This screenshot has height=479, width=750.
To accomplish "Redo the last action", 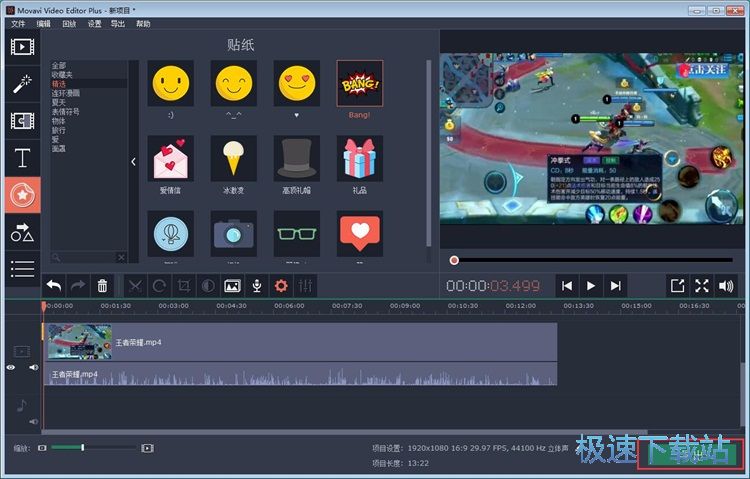I will tap(77, 286).
